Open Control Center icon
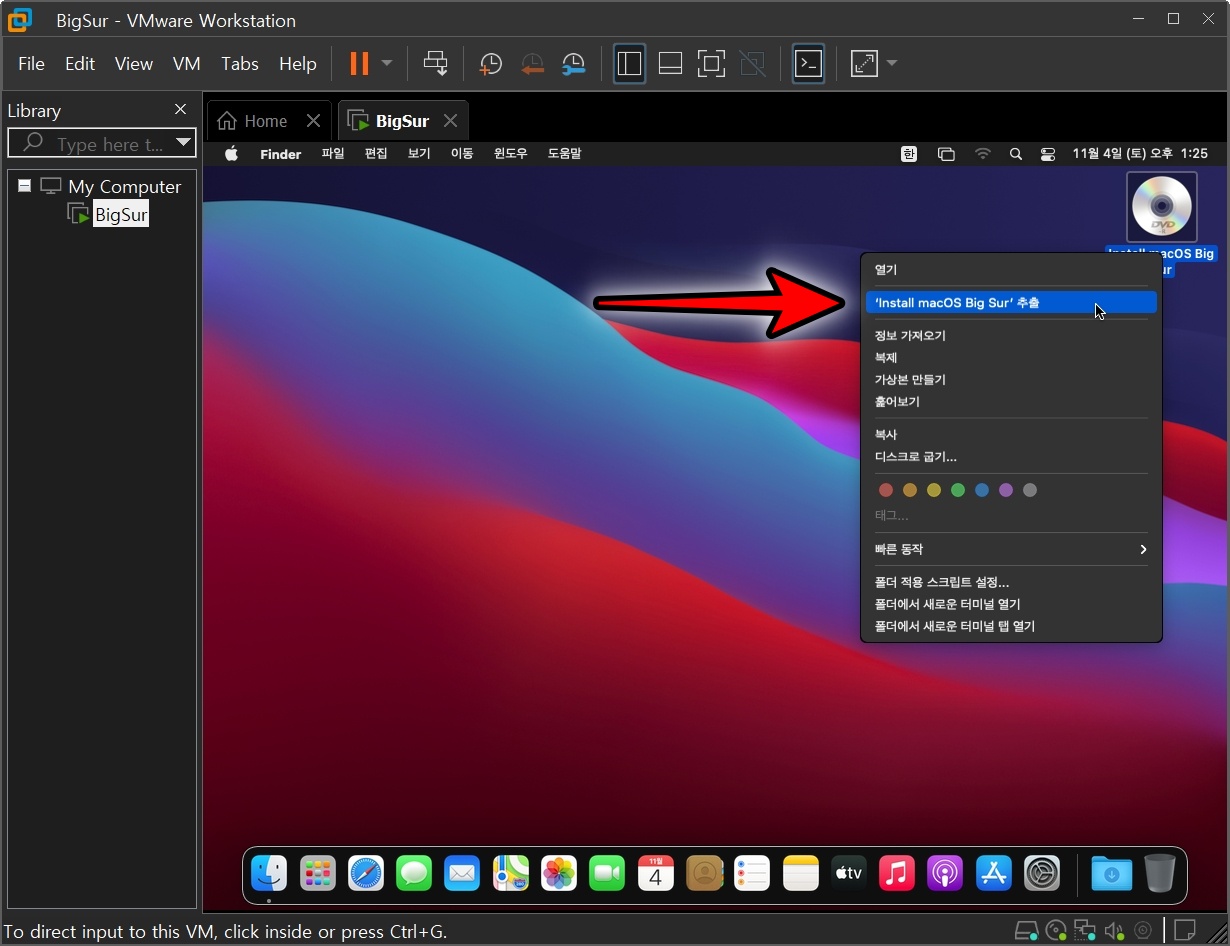Viewport: 1230px width, 946px height. [x=1048, y=154]
